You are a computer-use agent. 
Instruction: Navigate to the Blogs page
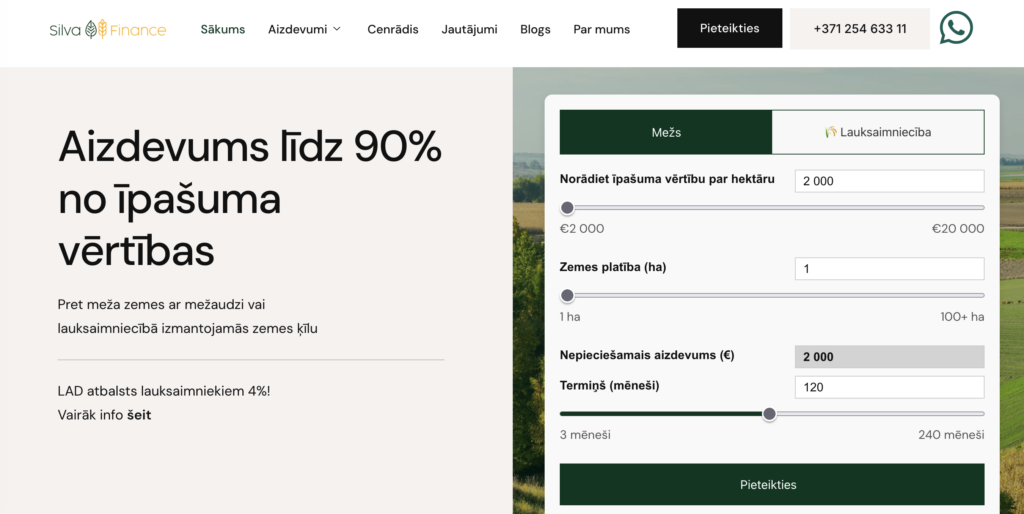pyautogui.click(x=535, y=29)
